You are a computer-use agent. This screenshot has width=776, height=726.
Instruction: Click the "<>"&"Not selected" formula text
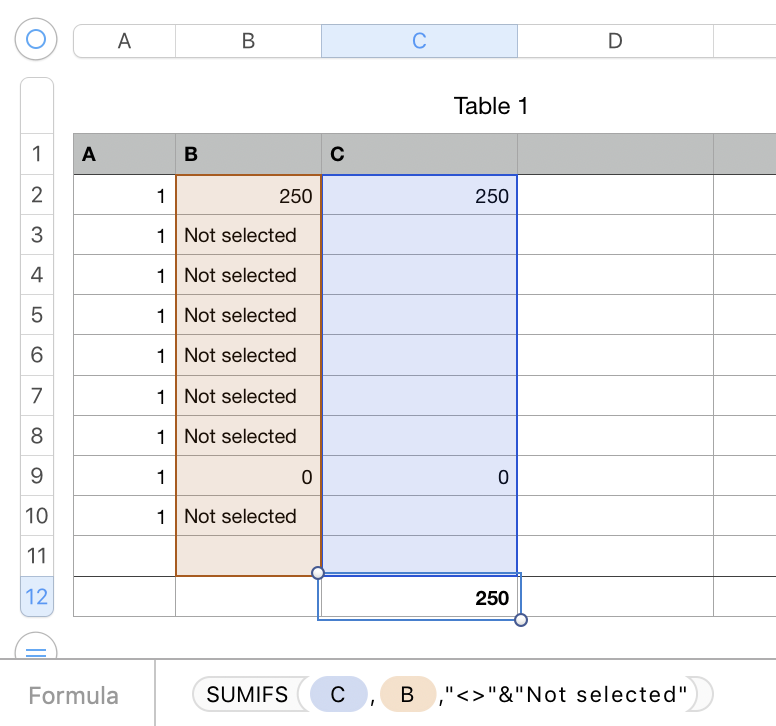(564, 695)
